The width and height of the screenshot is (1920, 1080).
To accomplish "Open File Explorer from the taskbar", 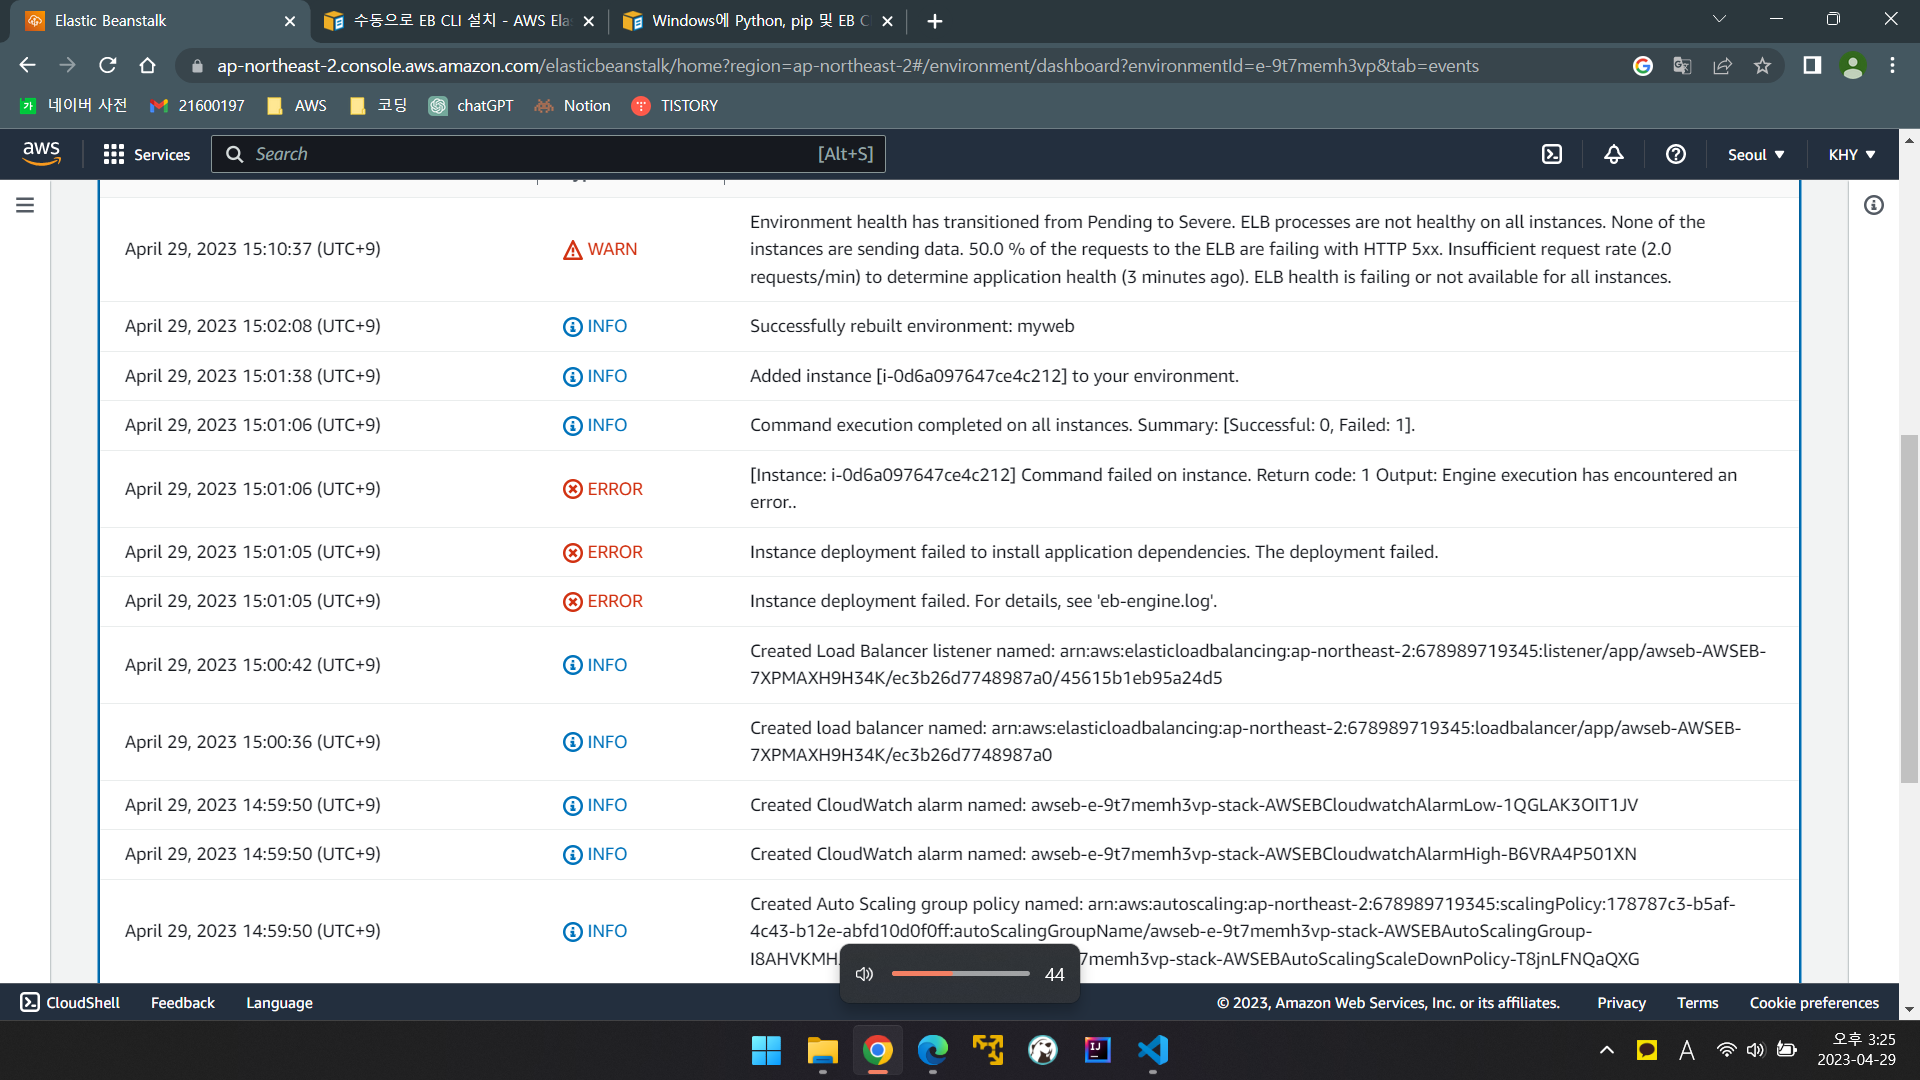I will coord(822,1050).
